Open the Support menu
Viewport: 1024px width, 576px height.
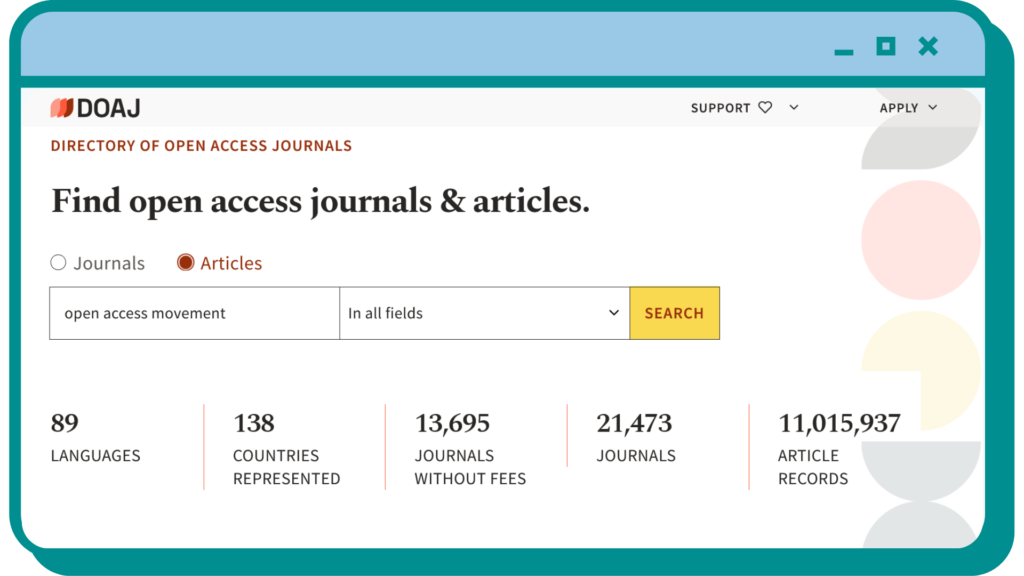tap(720, 108)
